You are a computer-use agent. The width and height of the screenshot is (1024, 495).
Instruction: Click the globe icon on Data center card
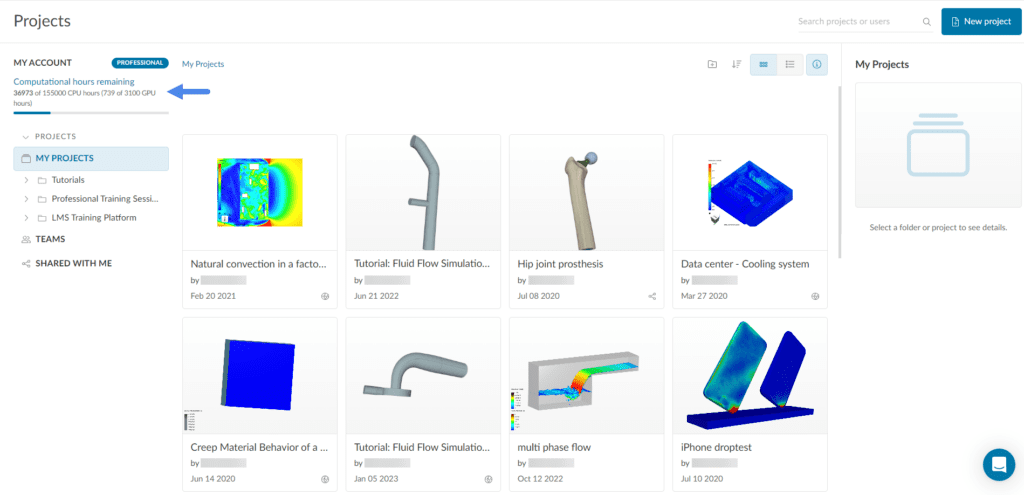[815, 296]
